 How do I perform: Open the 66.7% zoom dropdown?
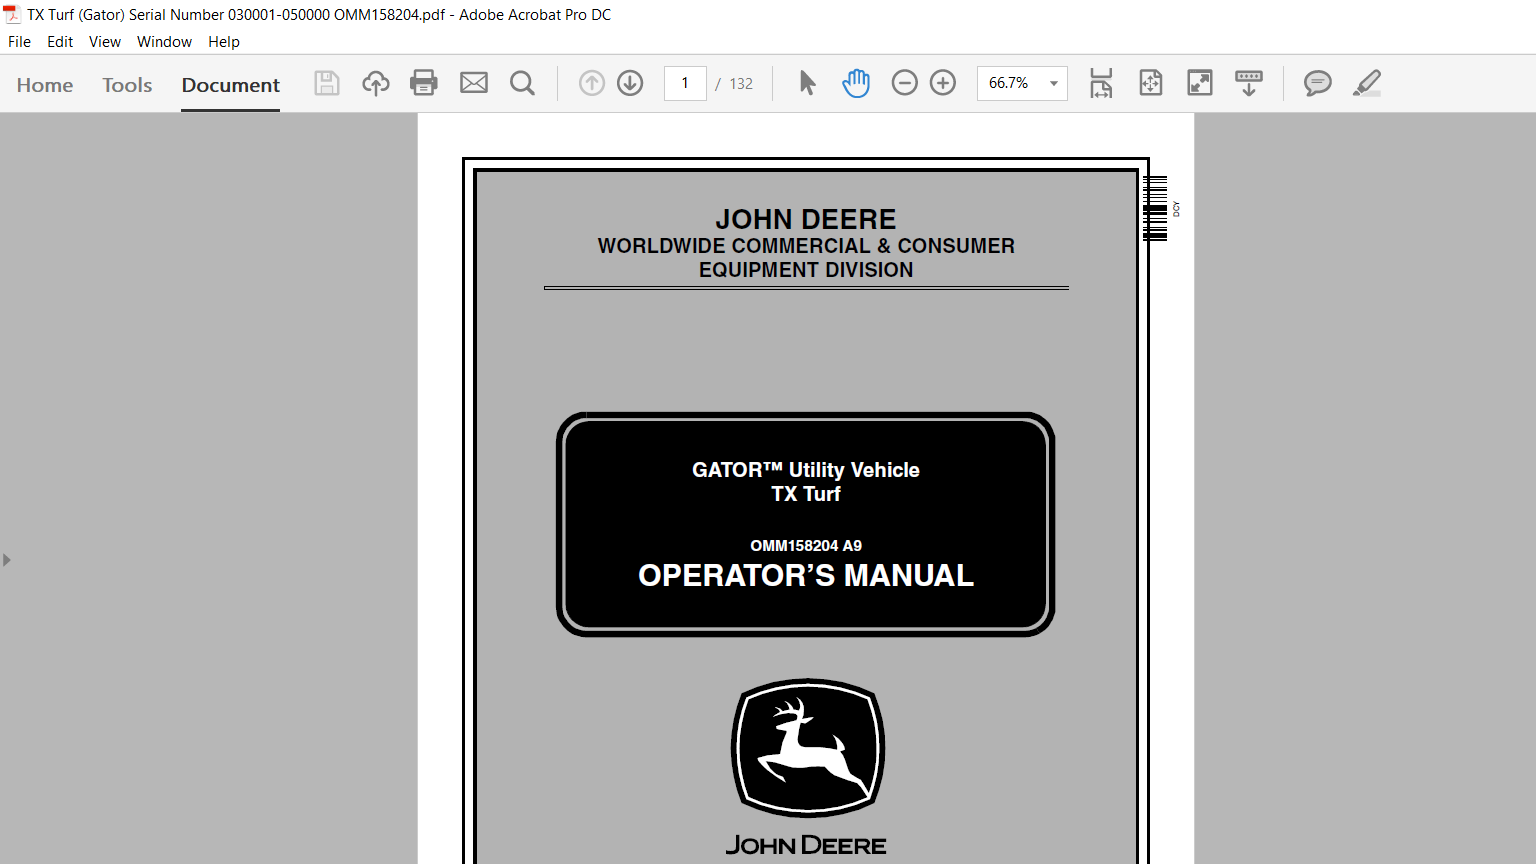click(x=1022, y=83)
